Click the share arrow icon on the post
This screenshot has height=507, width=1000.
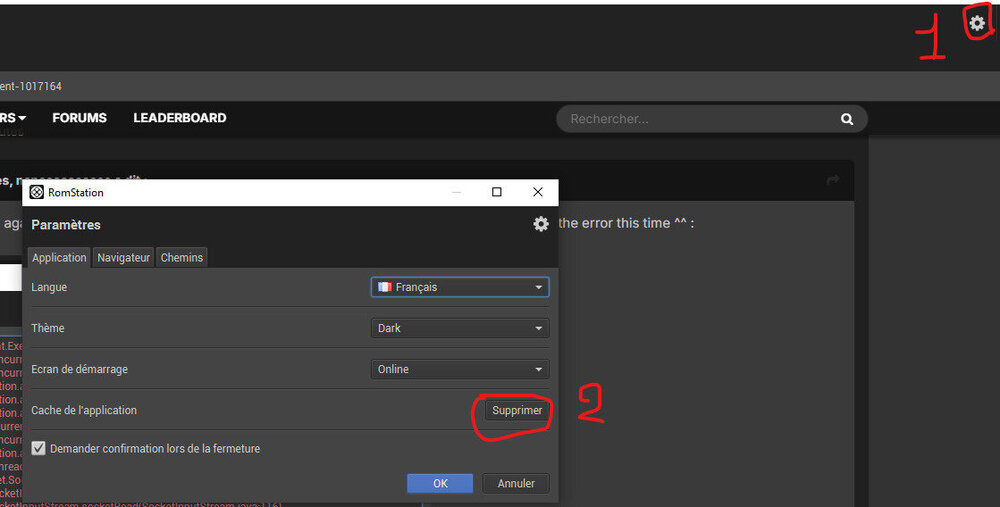point(833,180)
